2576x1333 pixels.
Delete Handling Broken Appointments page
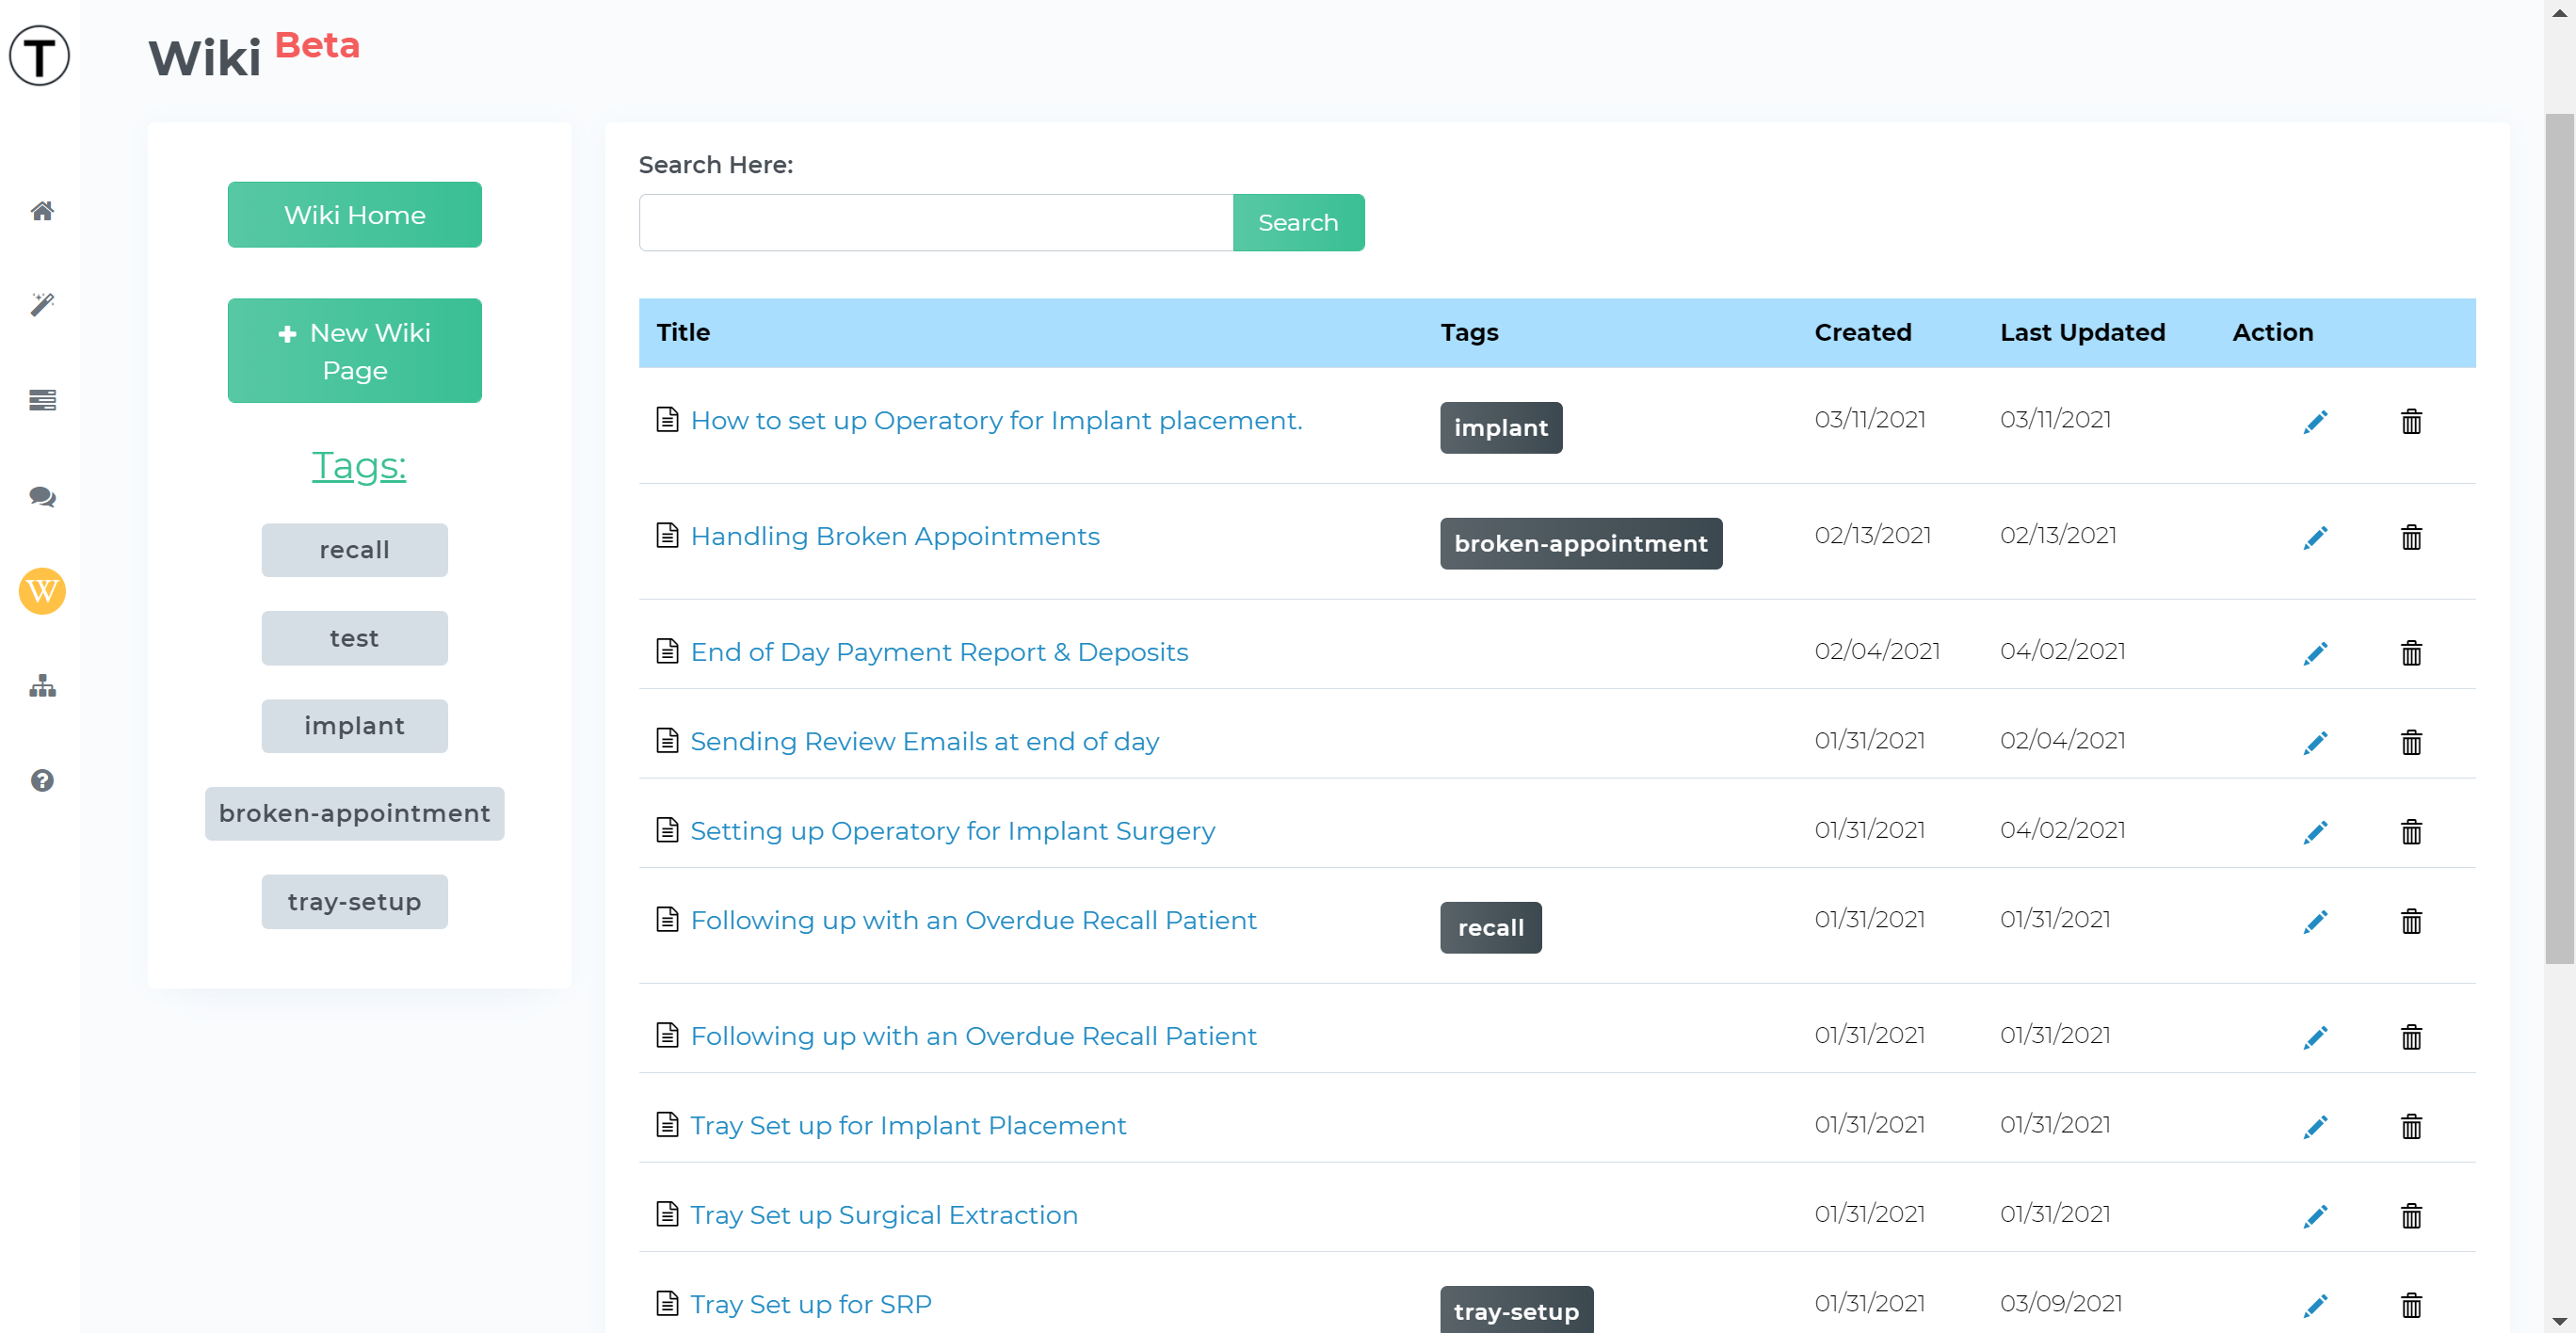point(2411,538)
